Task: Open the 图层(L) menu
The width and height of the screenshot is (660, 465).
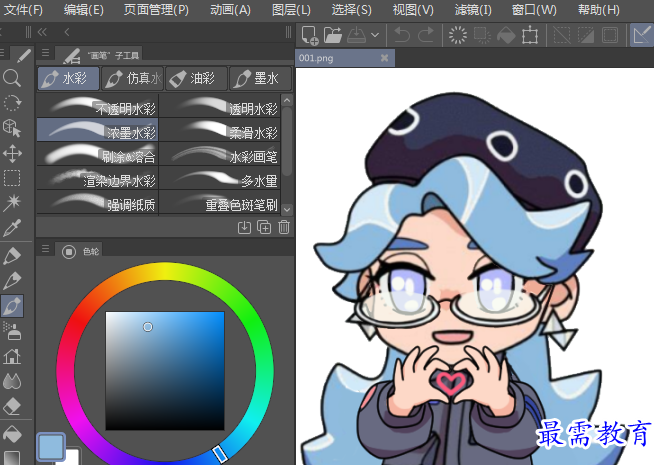Action: [x=291, y=10]
